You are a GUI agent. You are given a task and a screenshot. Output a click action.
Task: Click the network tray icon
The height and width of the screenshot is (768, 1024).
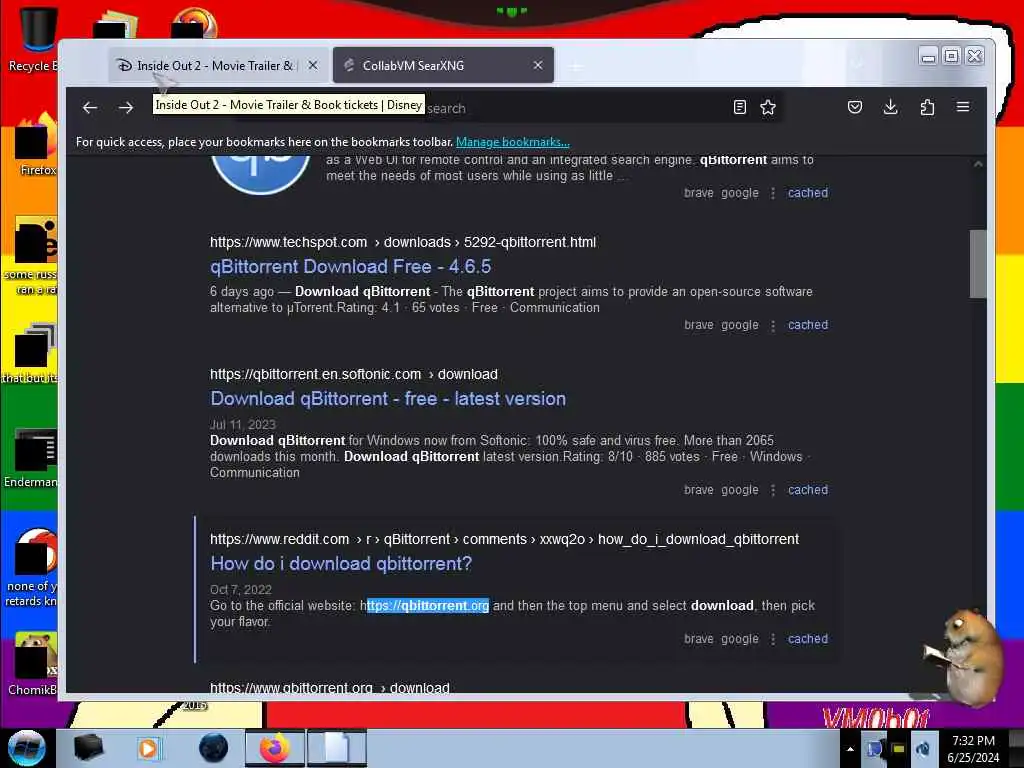(x=875, y=749)
